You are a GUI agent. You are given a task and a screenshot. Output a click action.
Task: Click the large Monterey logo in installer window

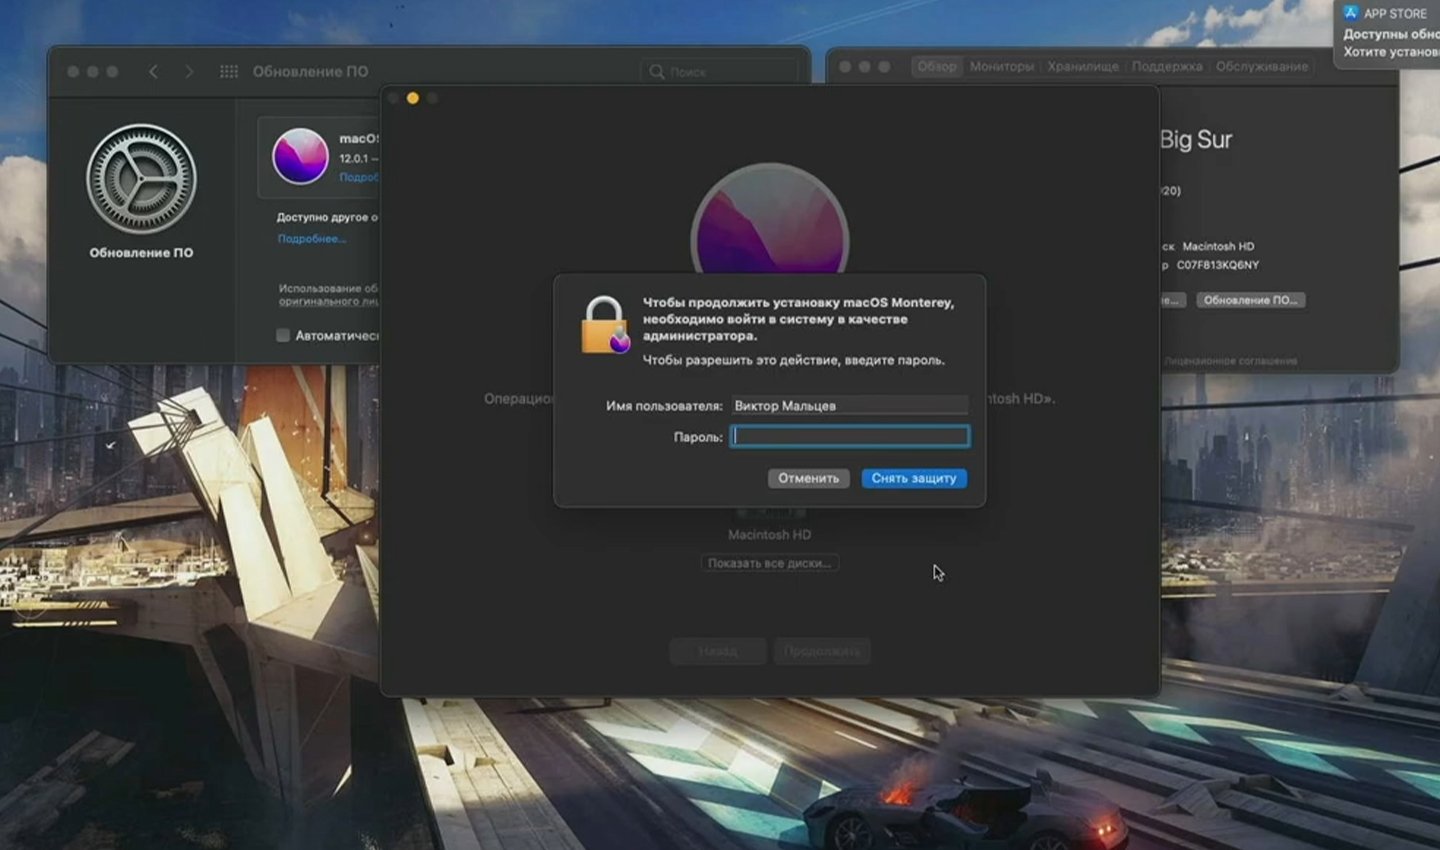pos(770,220)
